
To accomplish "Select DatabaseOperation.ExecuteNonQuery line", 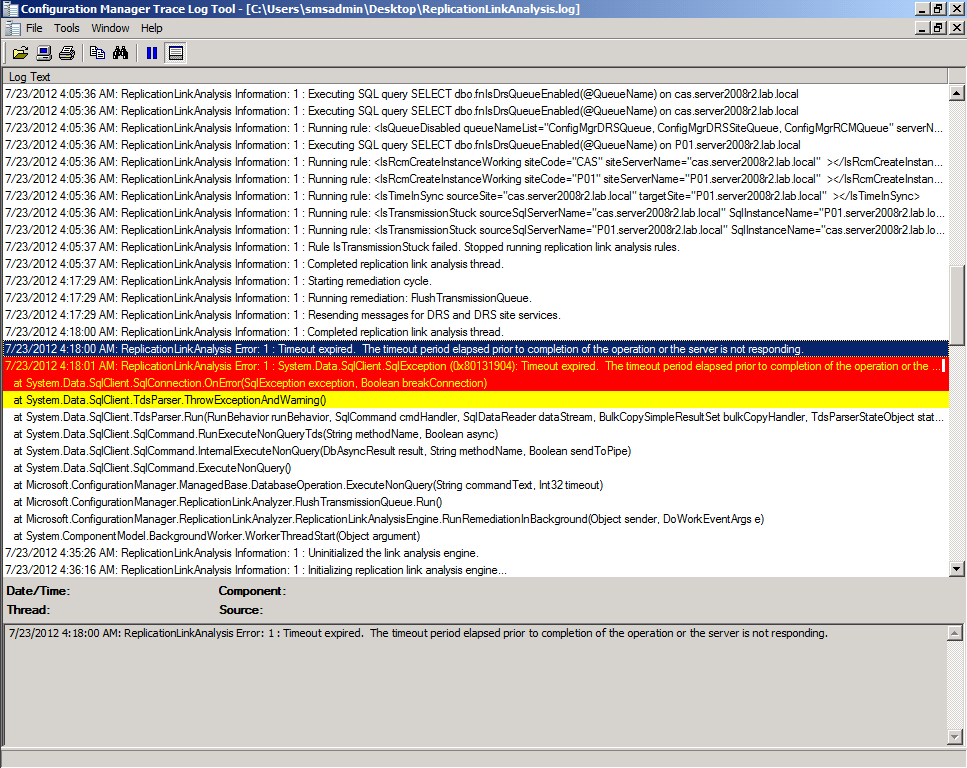I will pyautogui.click(x=475, y=485).
